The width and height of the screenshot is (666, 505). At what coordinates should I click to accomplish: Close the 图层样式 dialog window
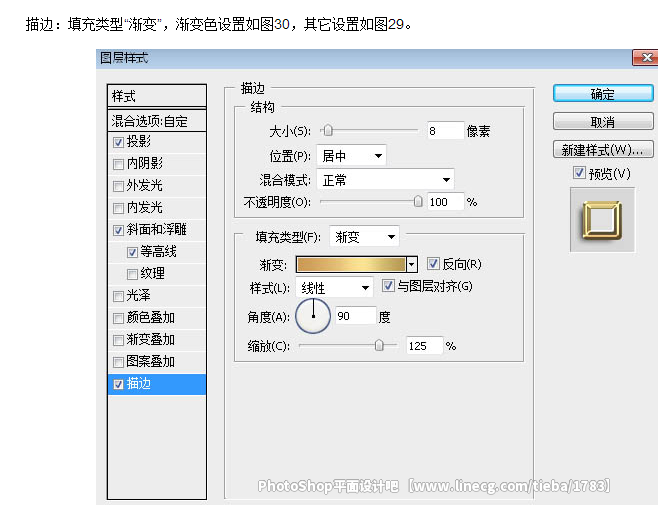tap(646, 58)
